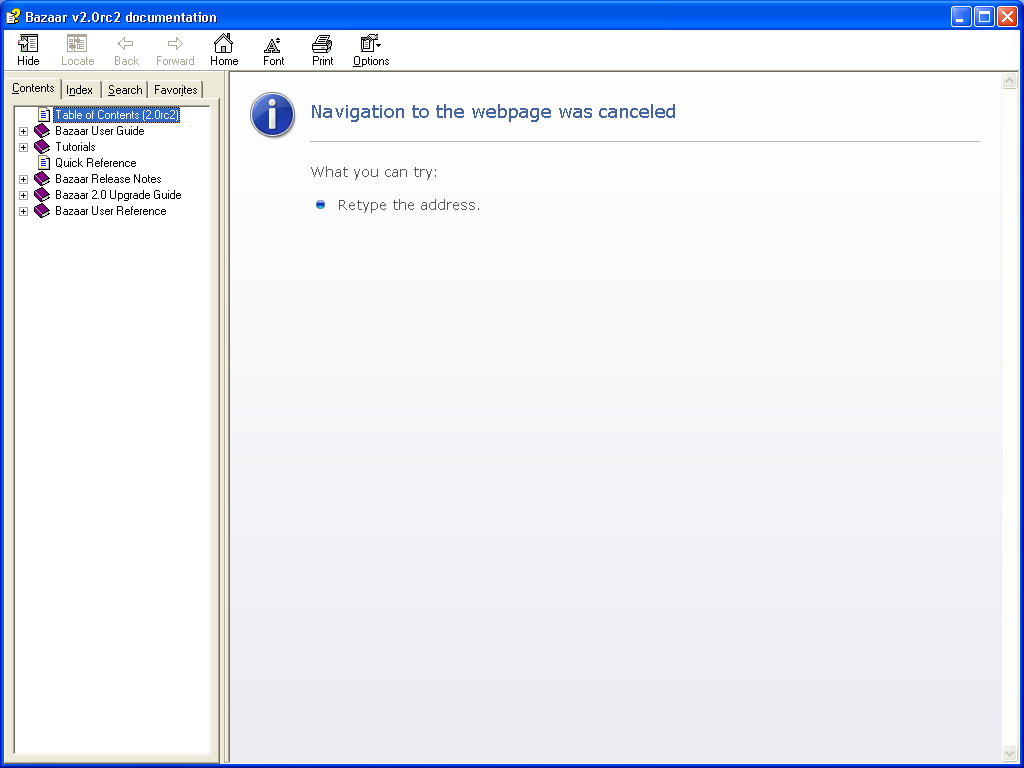Click the Quick Reference page icon

point(44,163)
